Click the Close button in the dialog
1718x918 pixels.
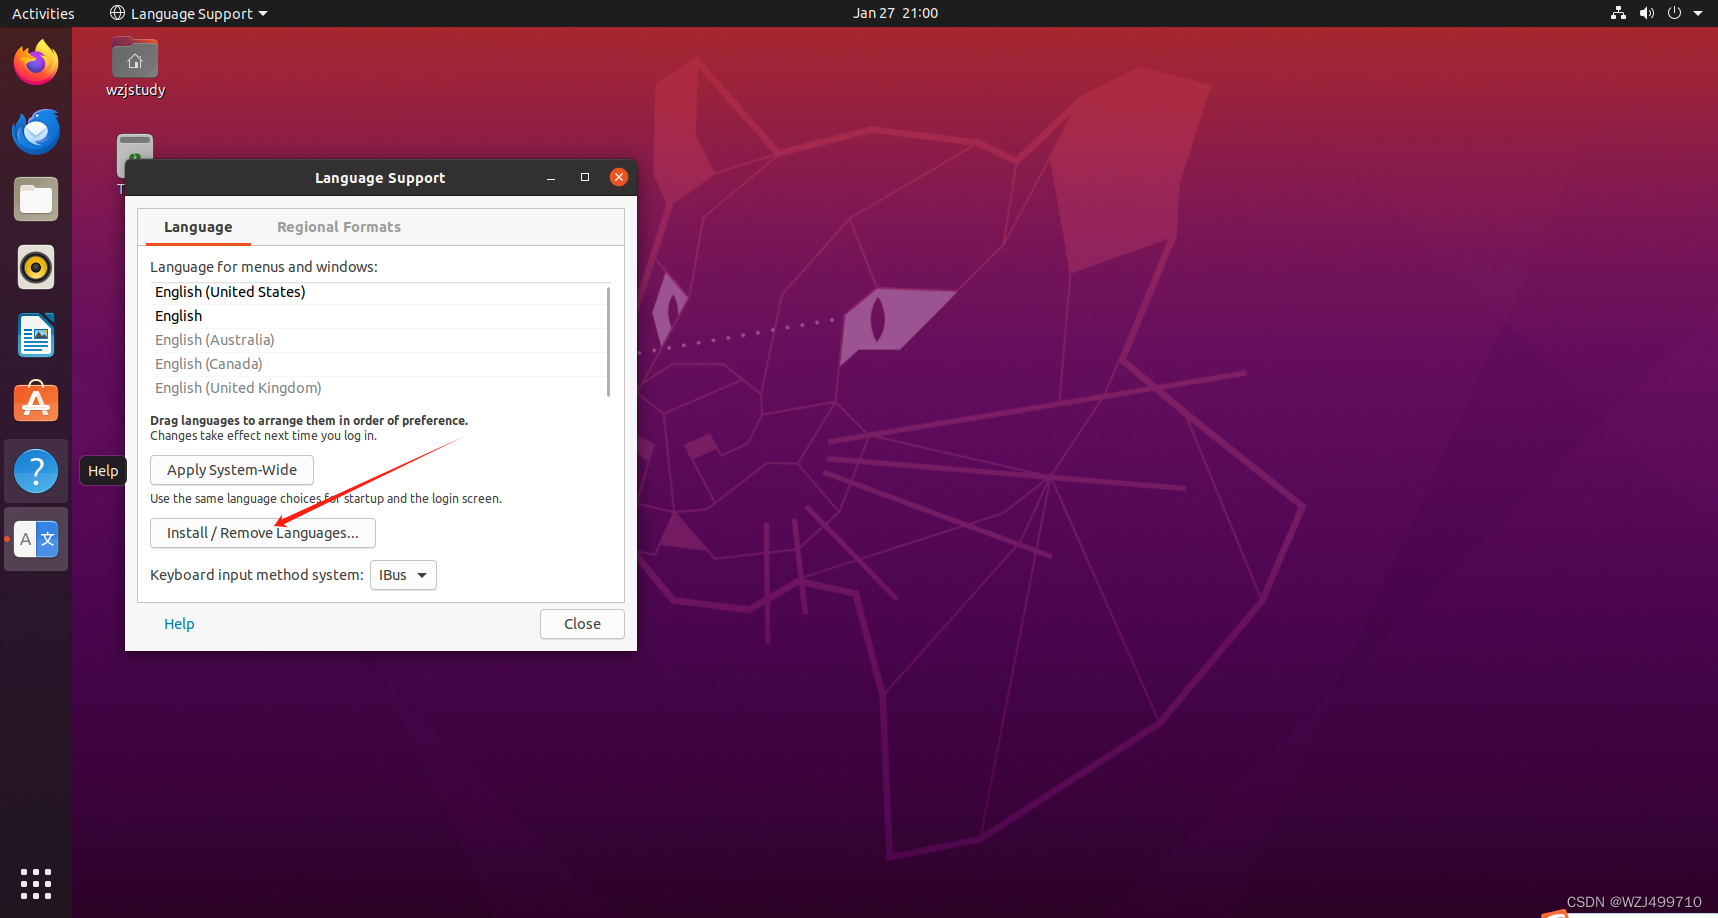(582, 624)
